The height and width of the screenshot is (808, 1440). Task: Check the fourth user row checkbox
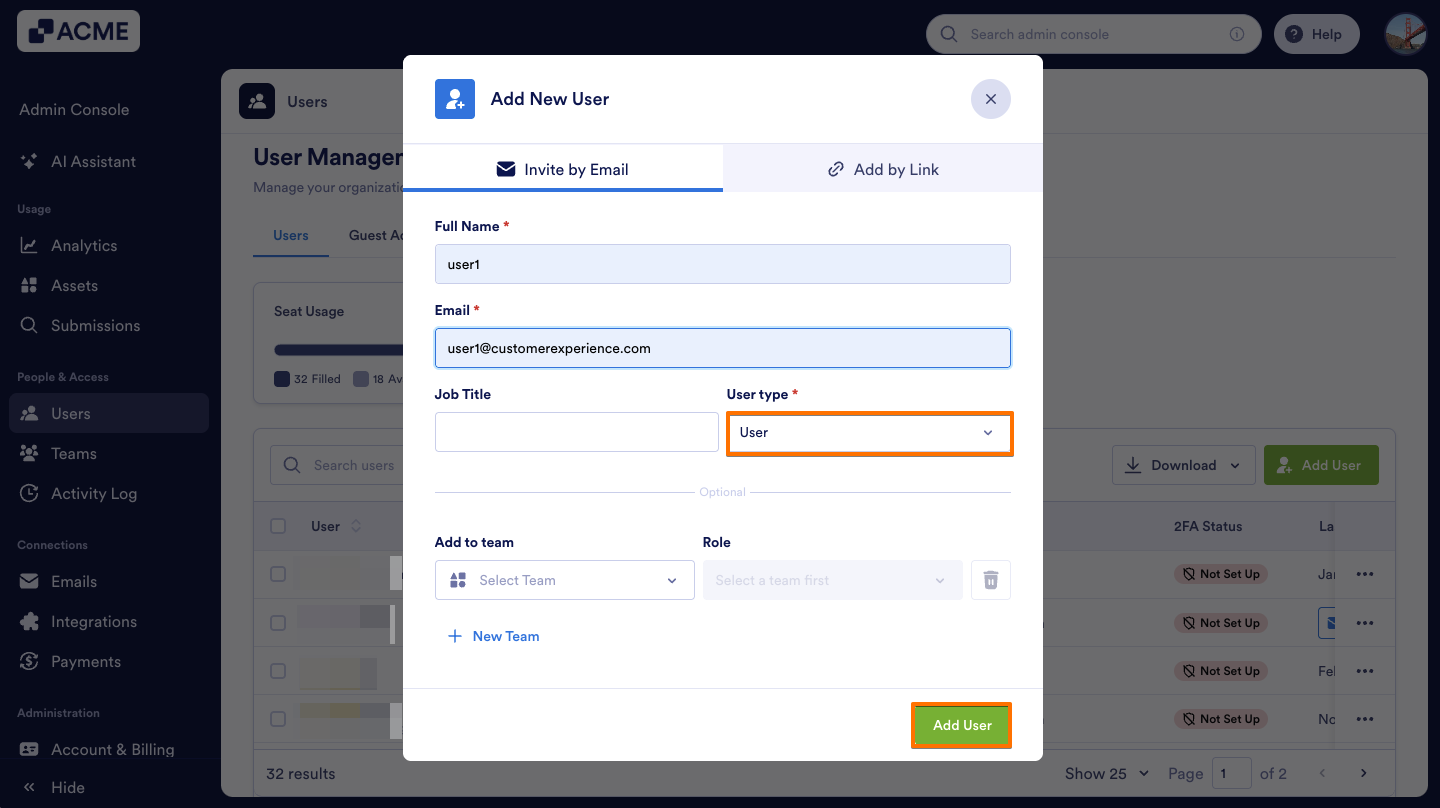[278, 718]
